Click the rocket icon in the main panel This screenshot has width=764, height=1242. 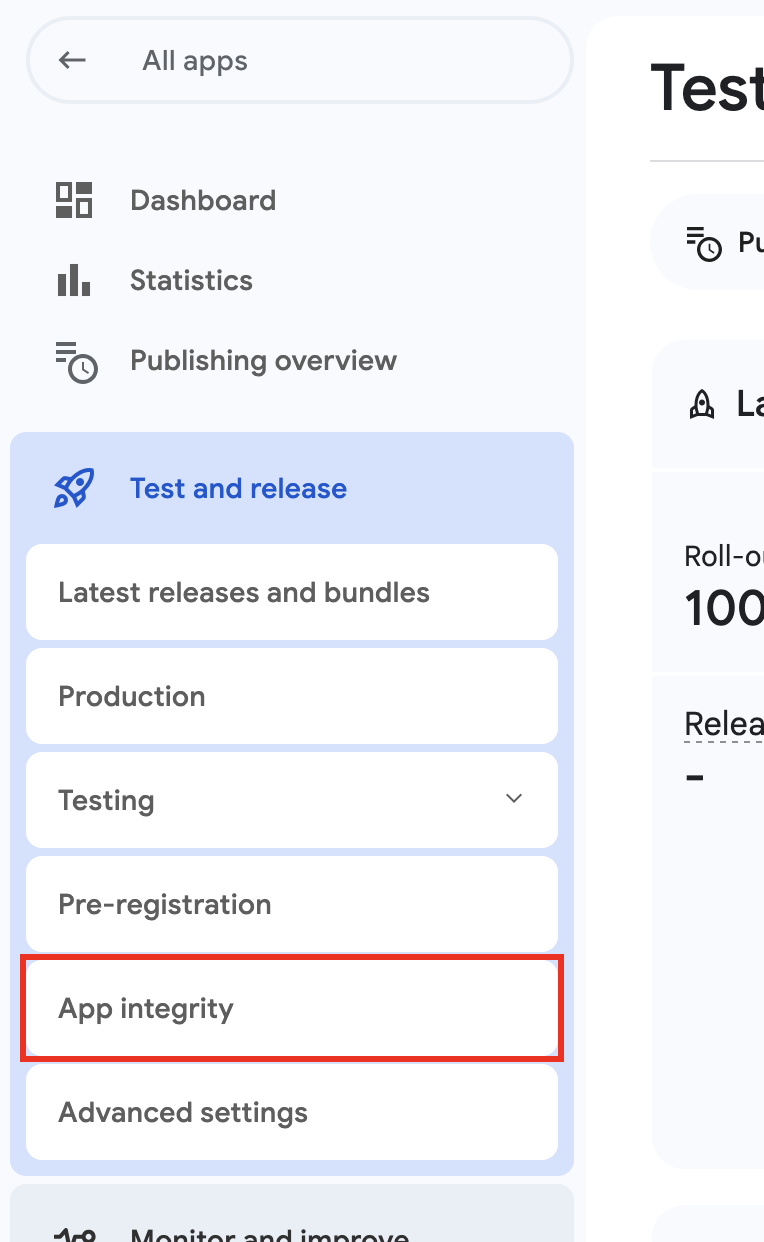[x=702, y=404]
